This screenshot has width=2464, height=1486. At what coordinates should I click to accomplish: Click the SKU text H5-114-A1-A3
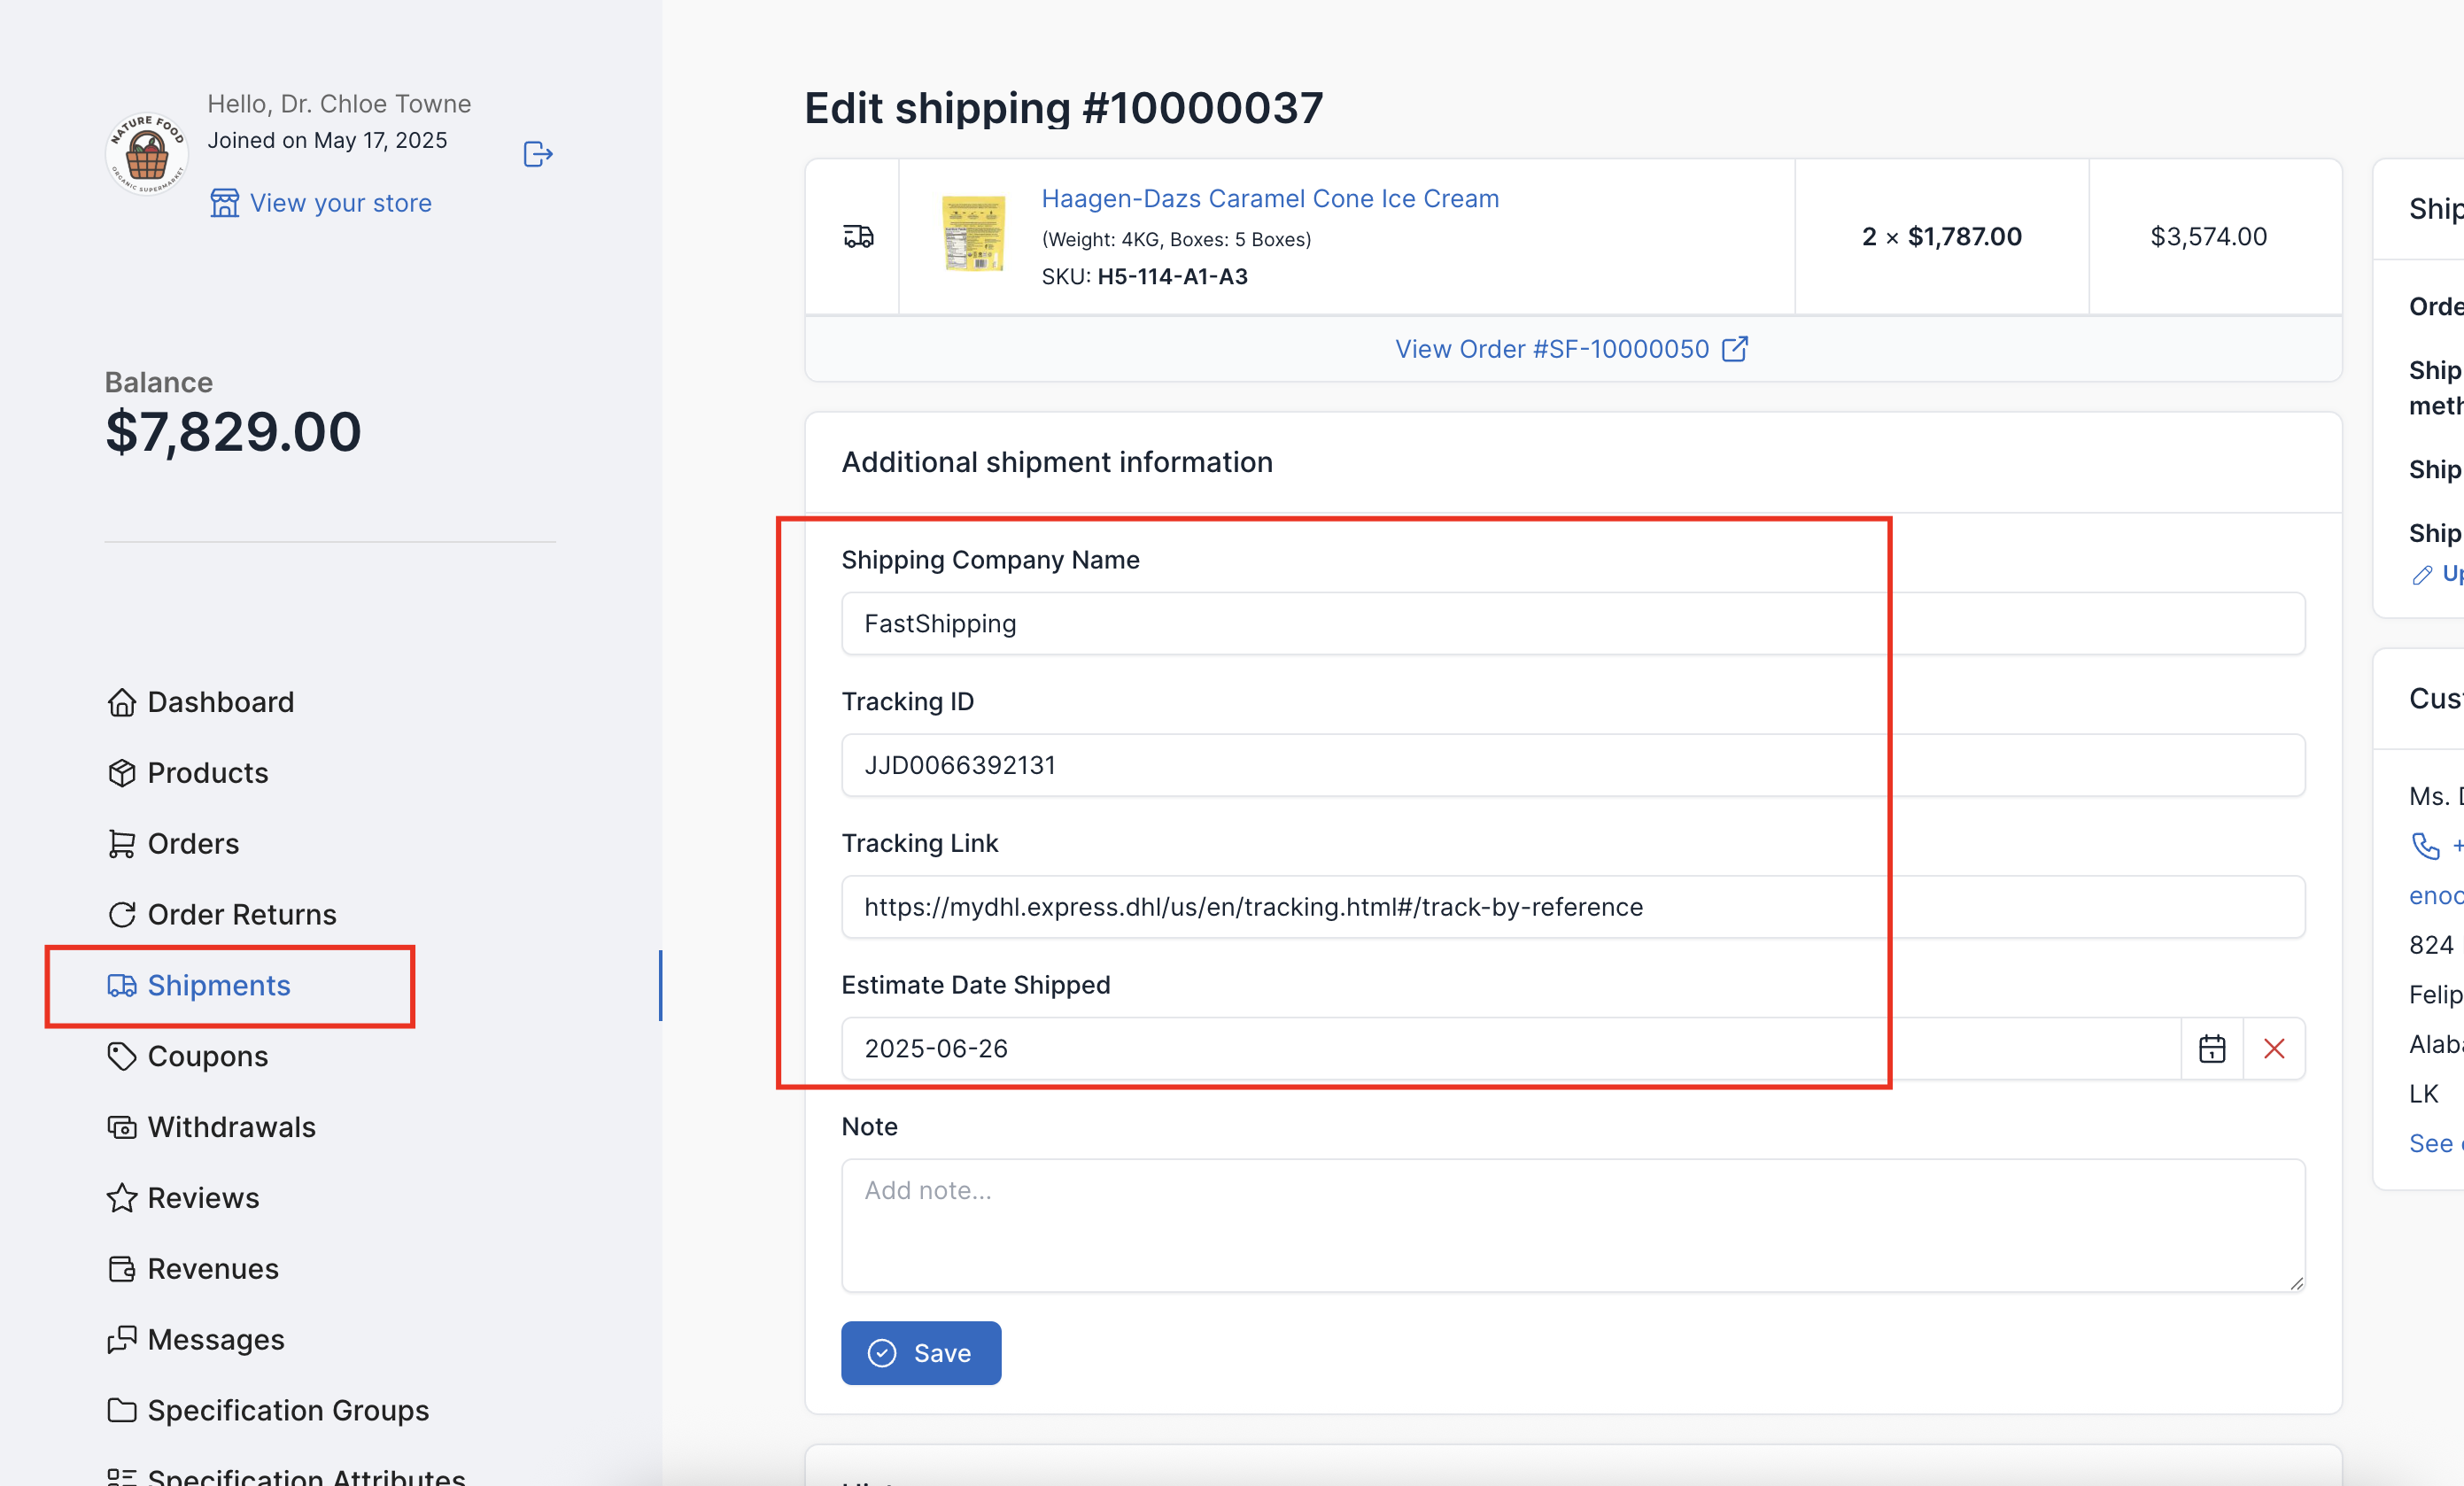pyautogui.click(x=1172, y=276)
